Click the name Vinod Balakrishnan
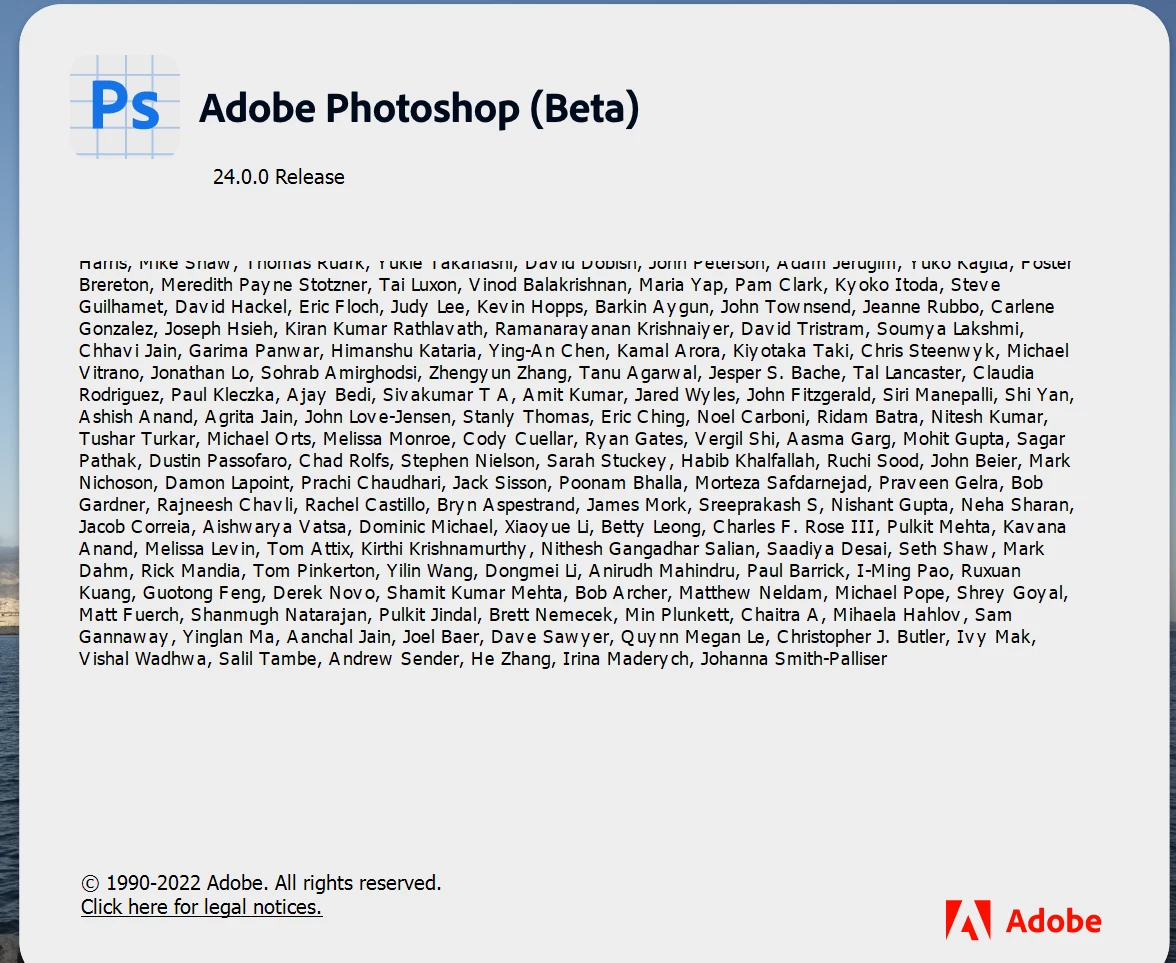Screen dimensions: 1176x963 pos(548,285)
